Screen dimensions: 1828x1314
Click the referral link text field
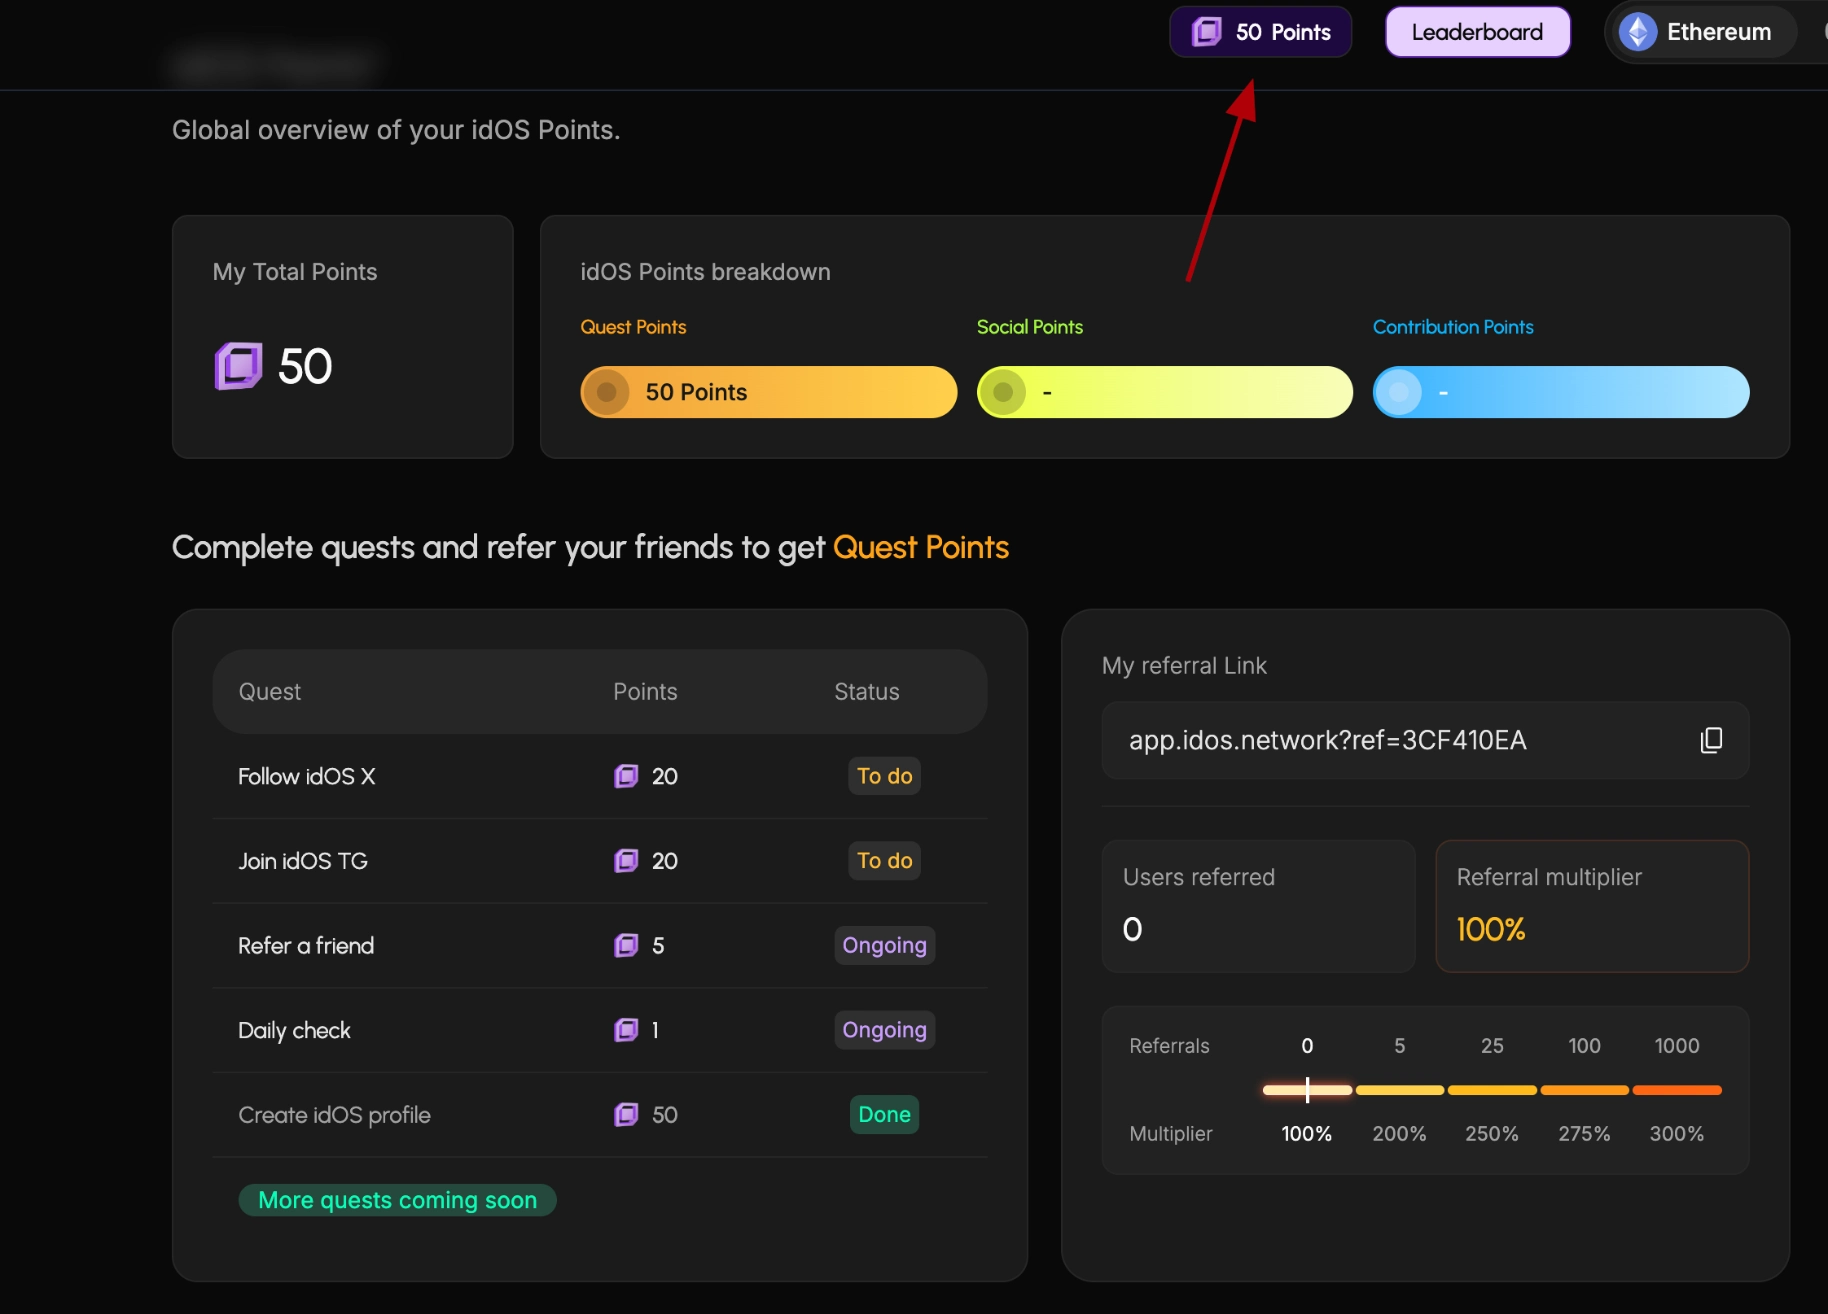(x=1400, y=740)
